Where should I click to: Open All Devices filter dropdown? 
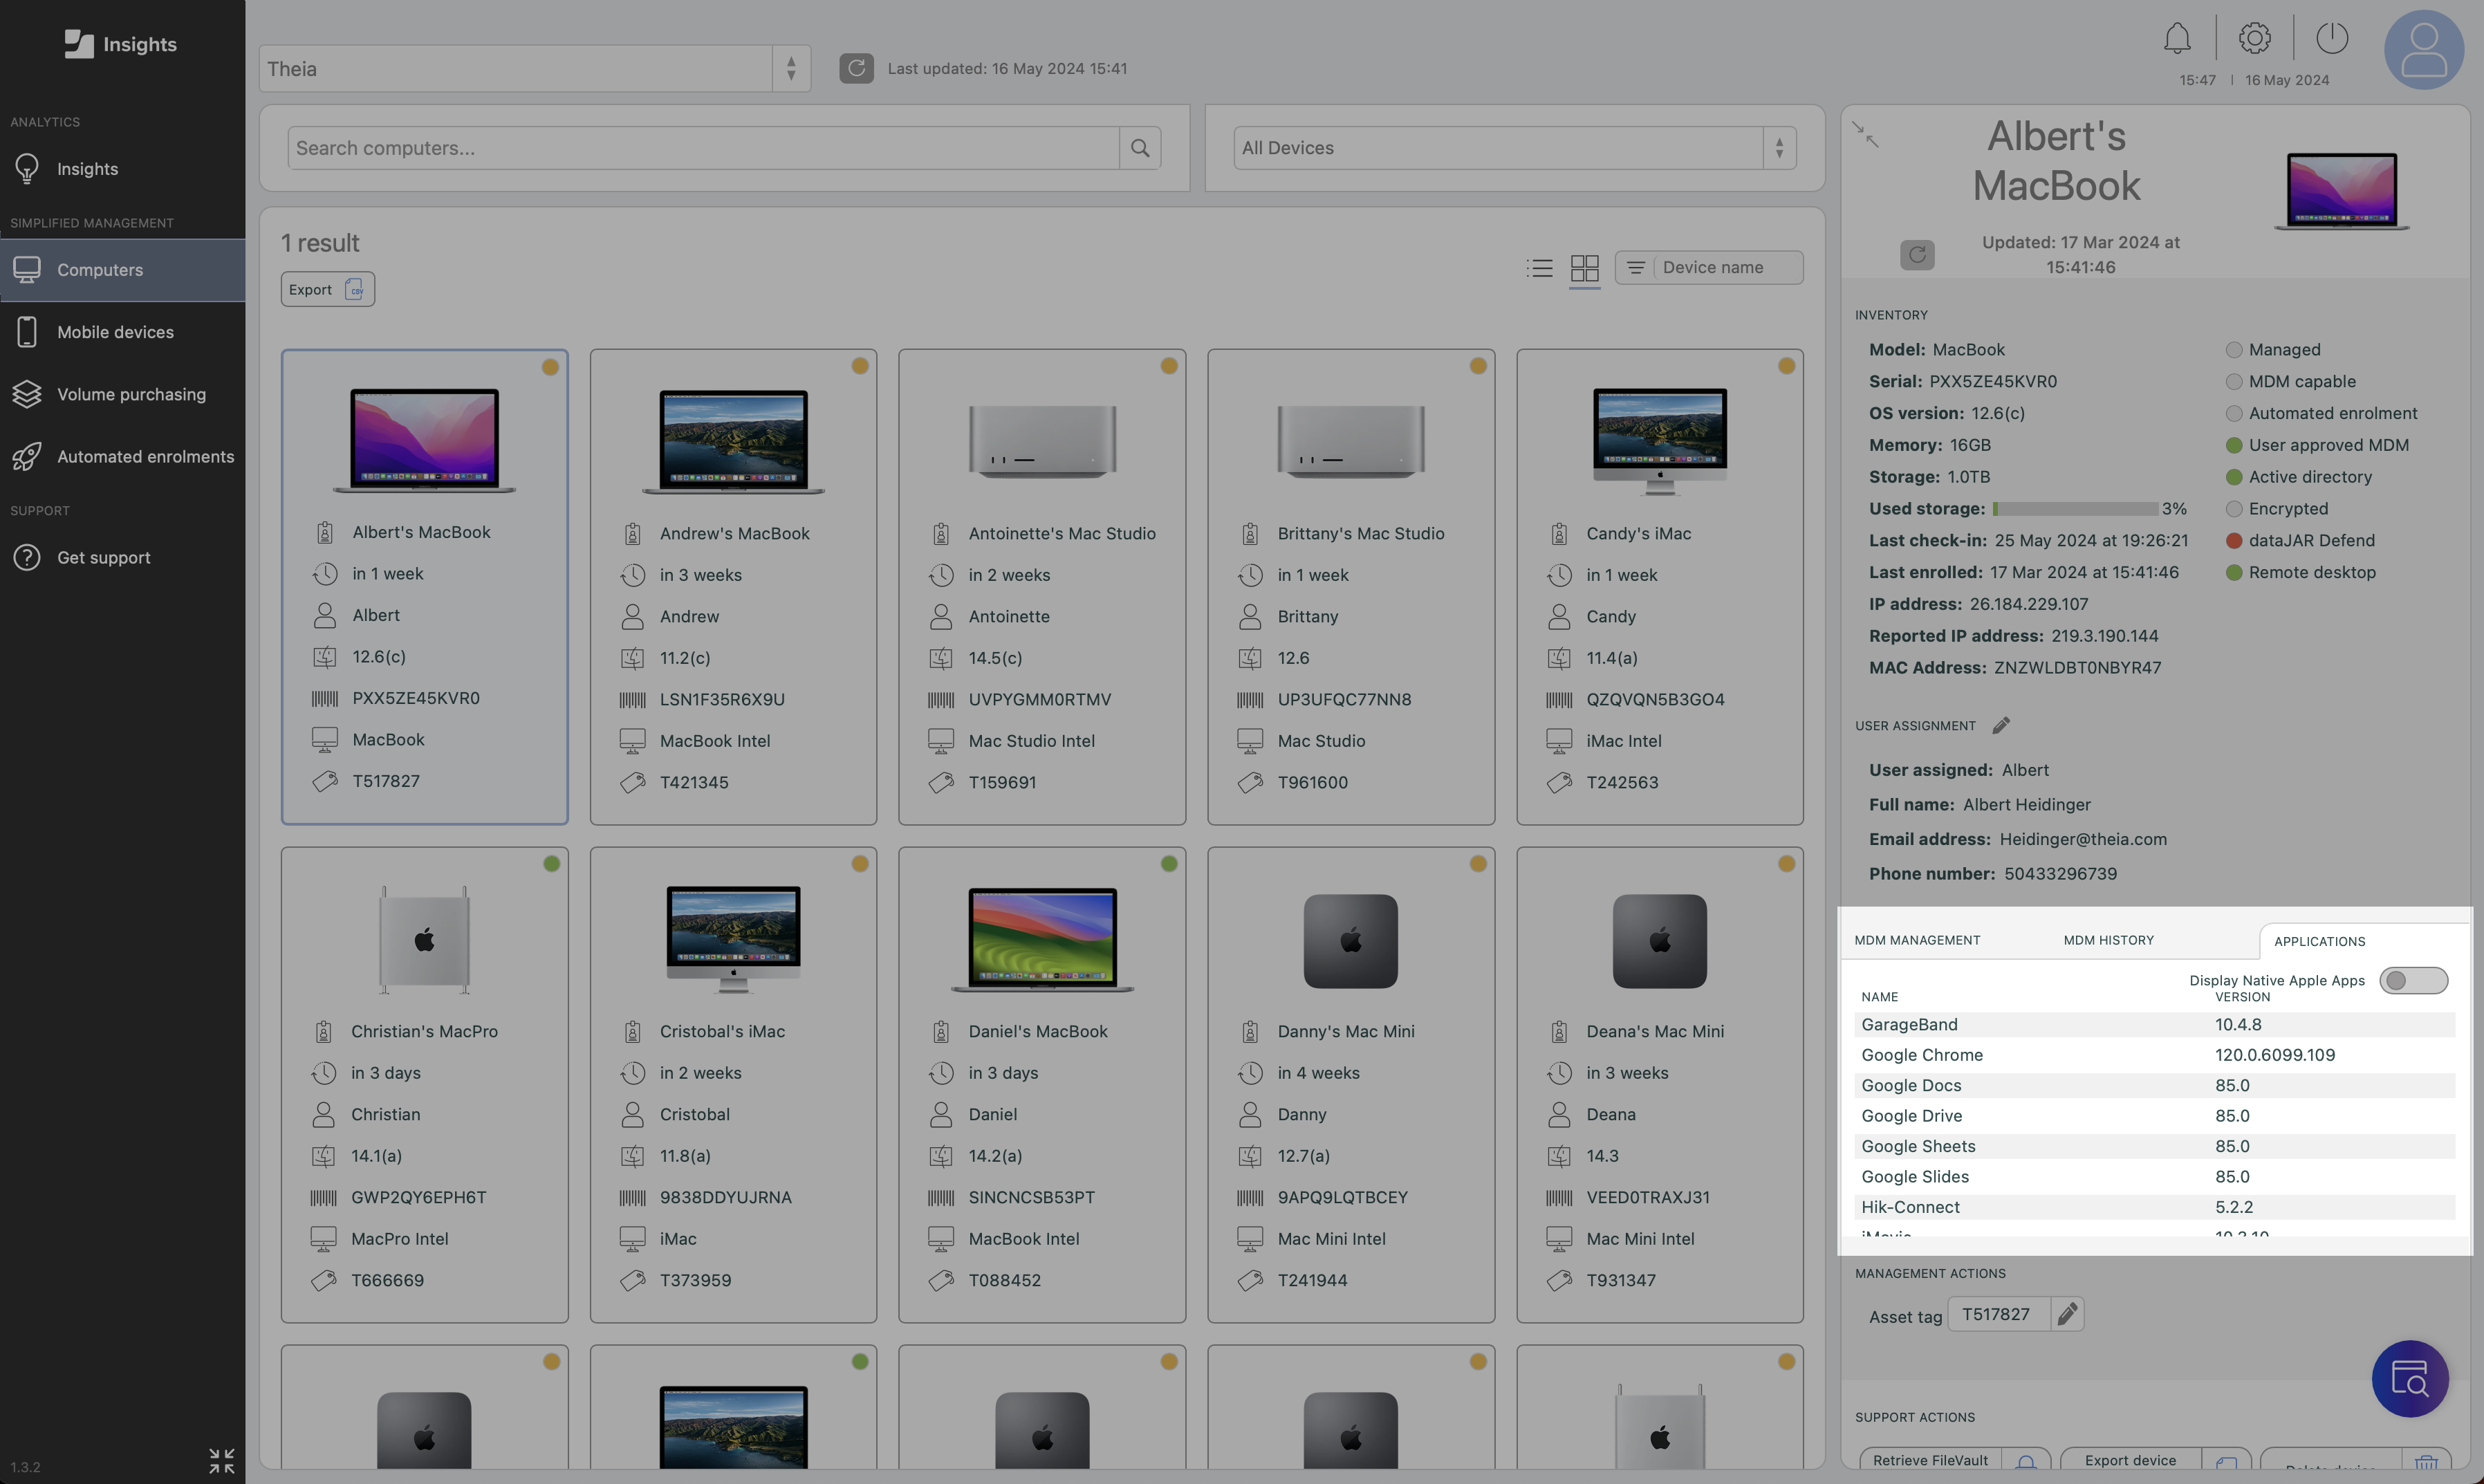1515,148
